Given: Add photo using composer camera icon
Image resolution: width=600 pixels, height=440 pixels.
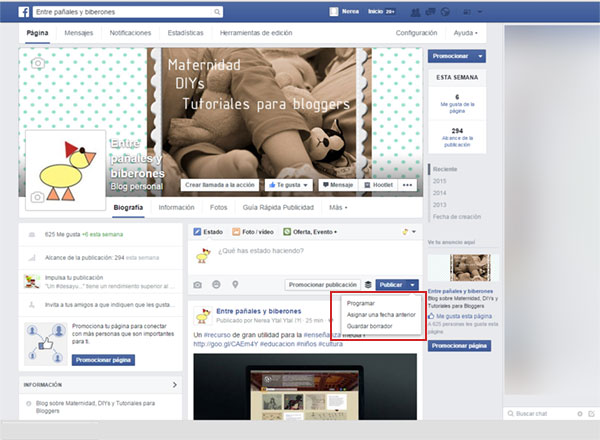Looking at the screenshot, I should pos(197,285).
